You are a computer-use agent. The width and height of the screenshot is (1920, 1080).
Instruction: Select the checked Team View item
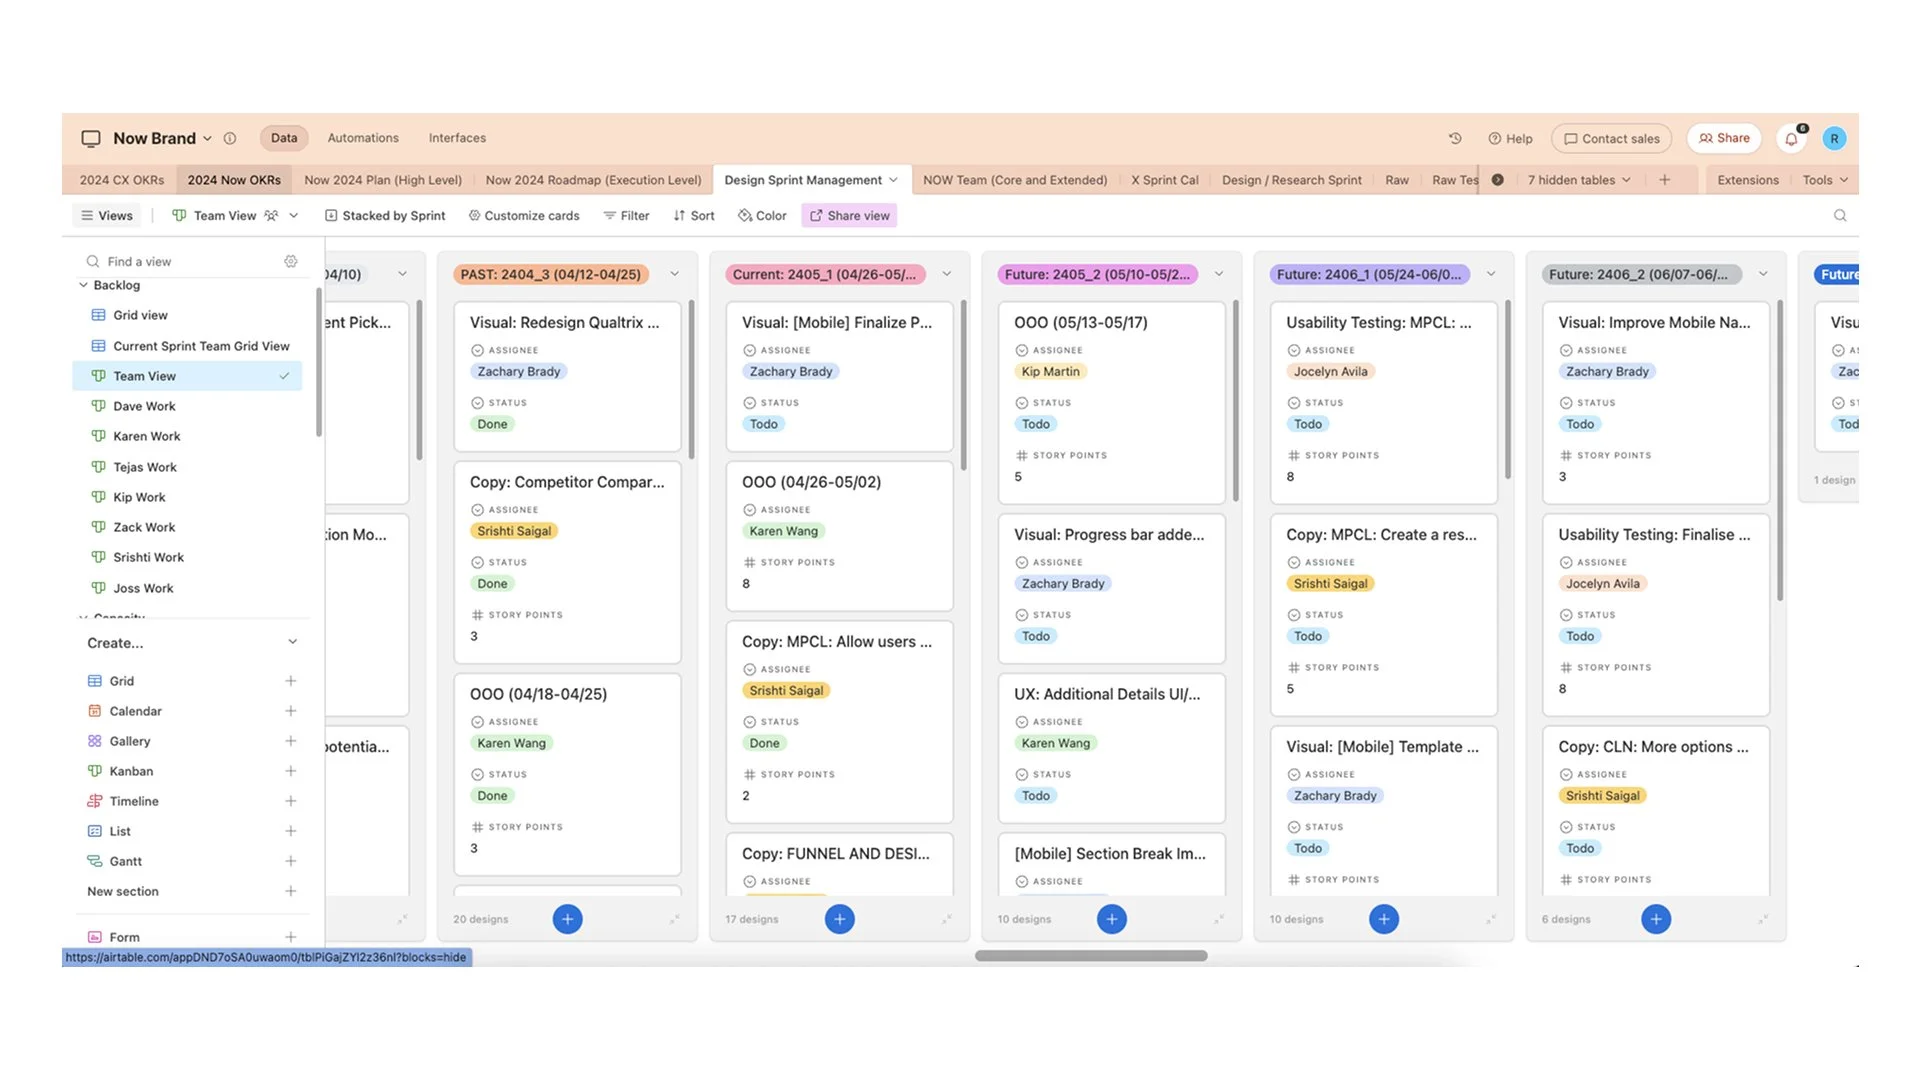click(x=187, y=376)
